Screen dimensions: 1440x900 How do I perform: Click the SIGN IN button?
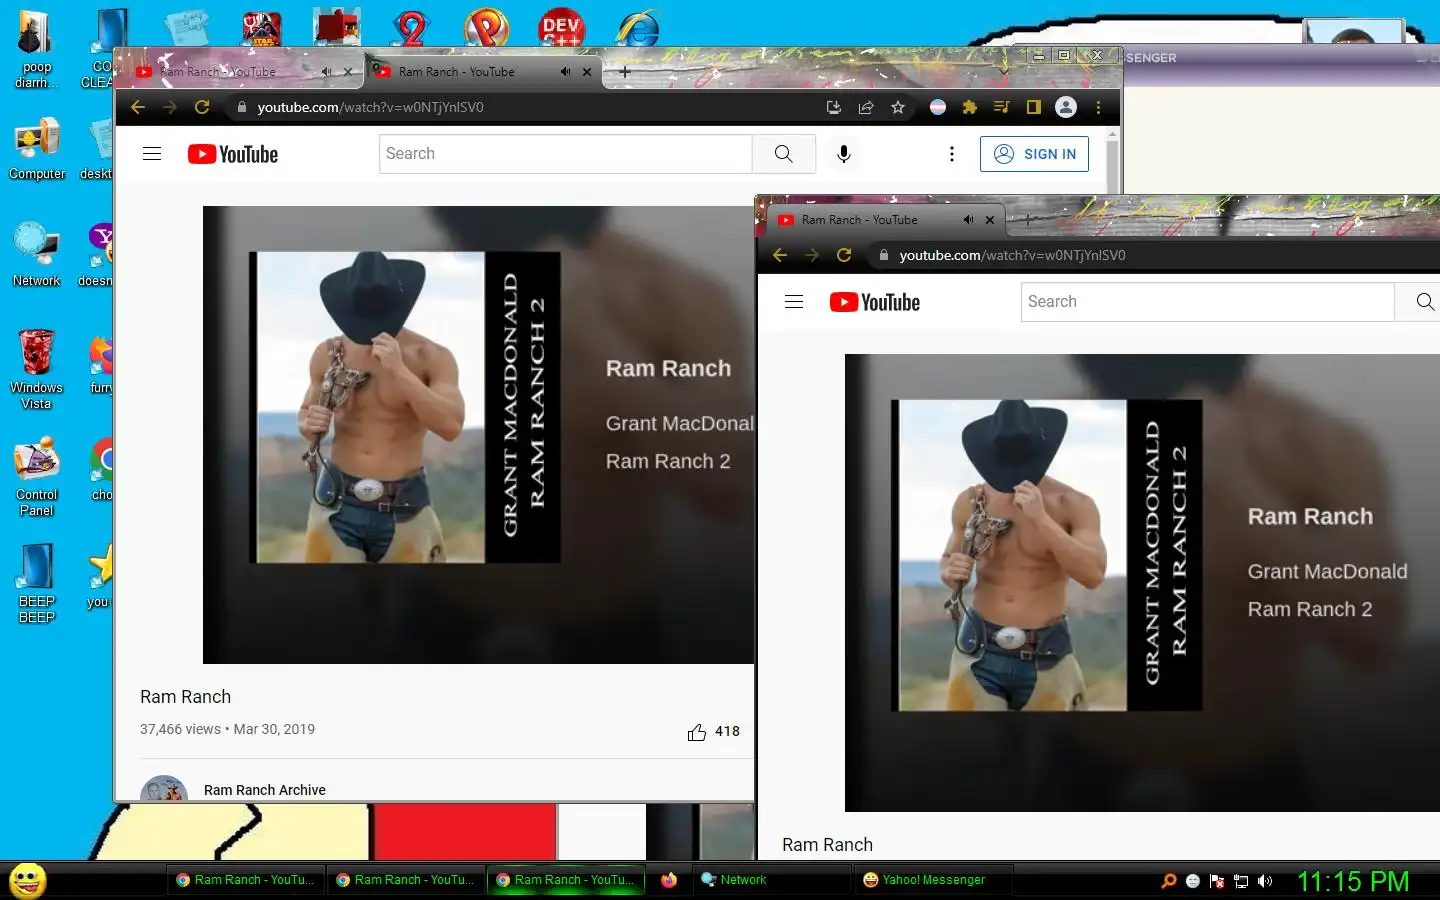pyautogui.click(x=1034, y=154)
